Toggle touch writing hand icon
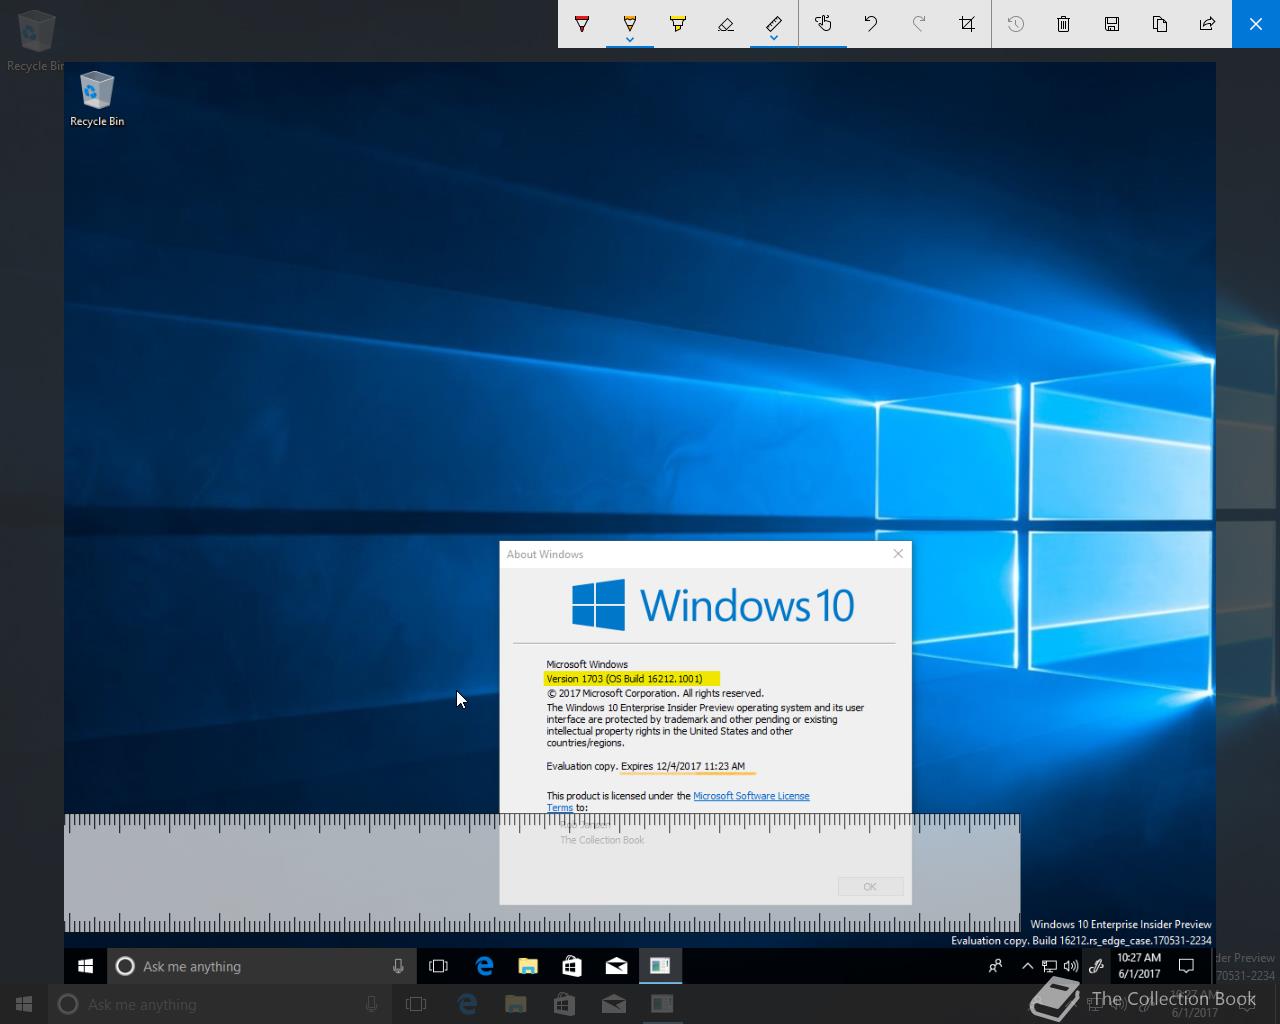1280x1024 pixels. pyautogui.click(x=823, y=24)
